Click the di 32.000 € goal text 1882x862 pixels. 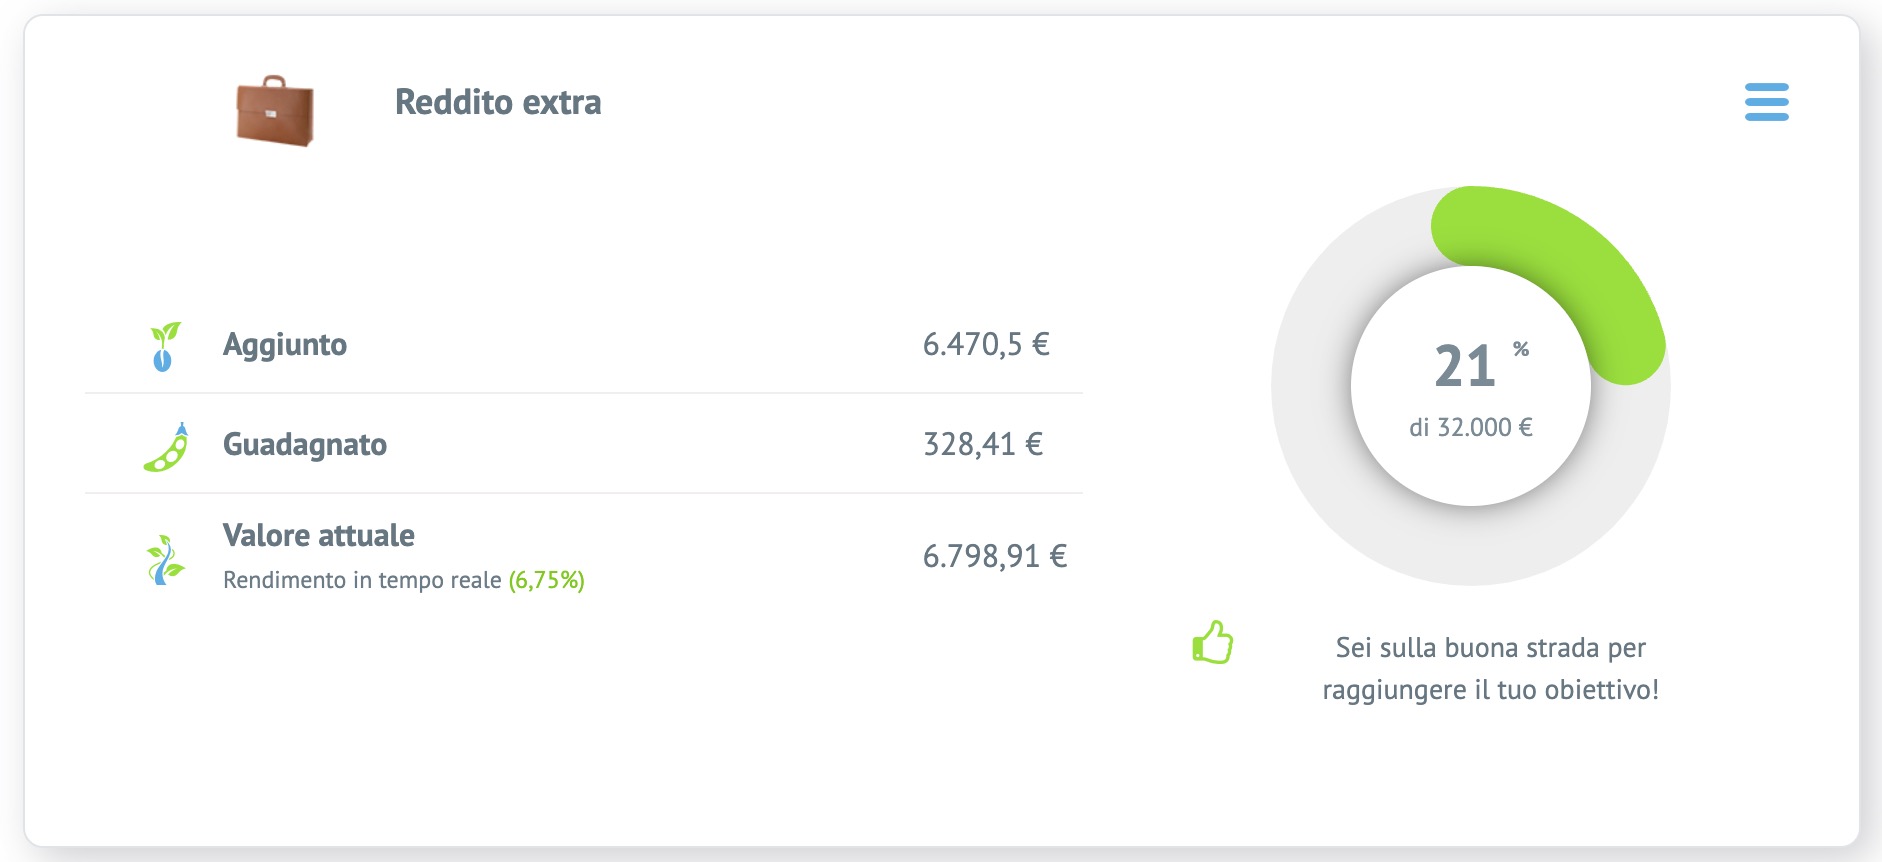click(1470, 428)
